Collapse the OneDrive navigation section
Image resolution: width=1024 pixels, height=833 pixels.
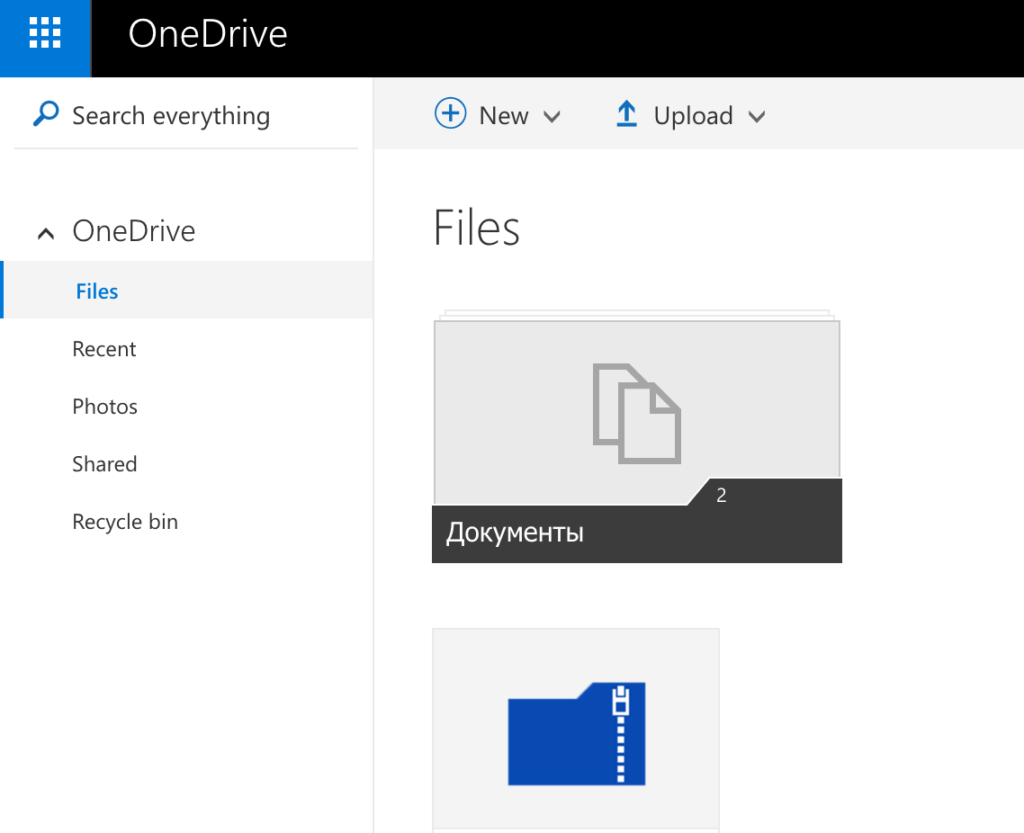pyautogui.click(x=46, y=233)
